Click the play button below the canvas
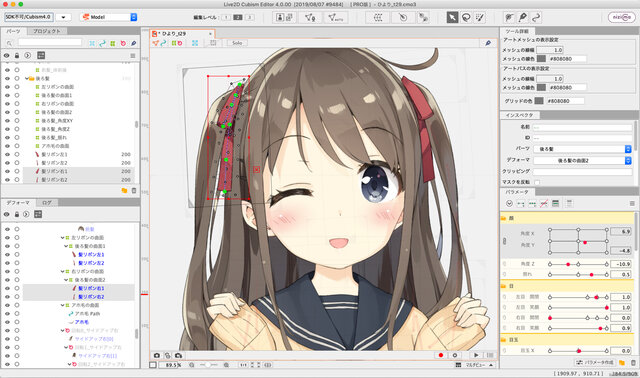The image size is (640, 378). pos(476,355)
